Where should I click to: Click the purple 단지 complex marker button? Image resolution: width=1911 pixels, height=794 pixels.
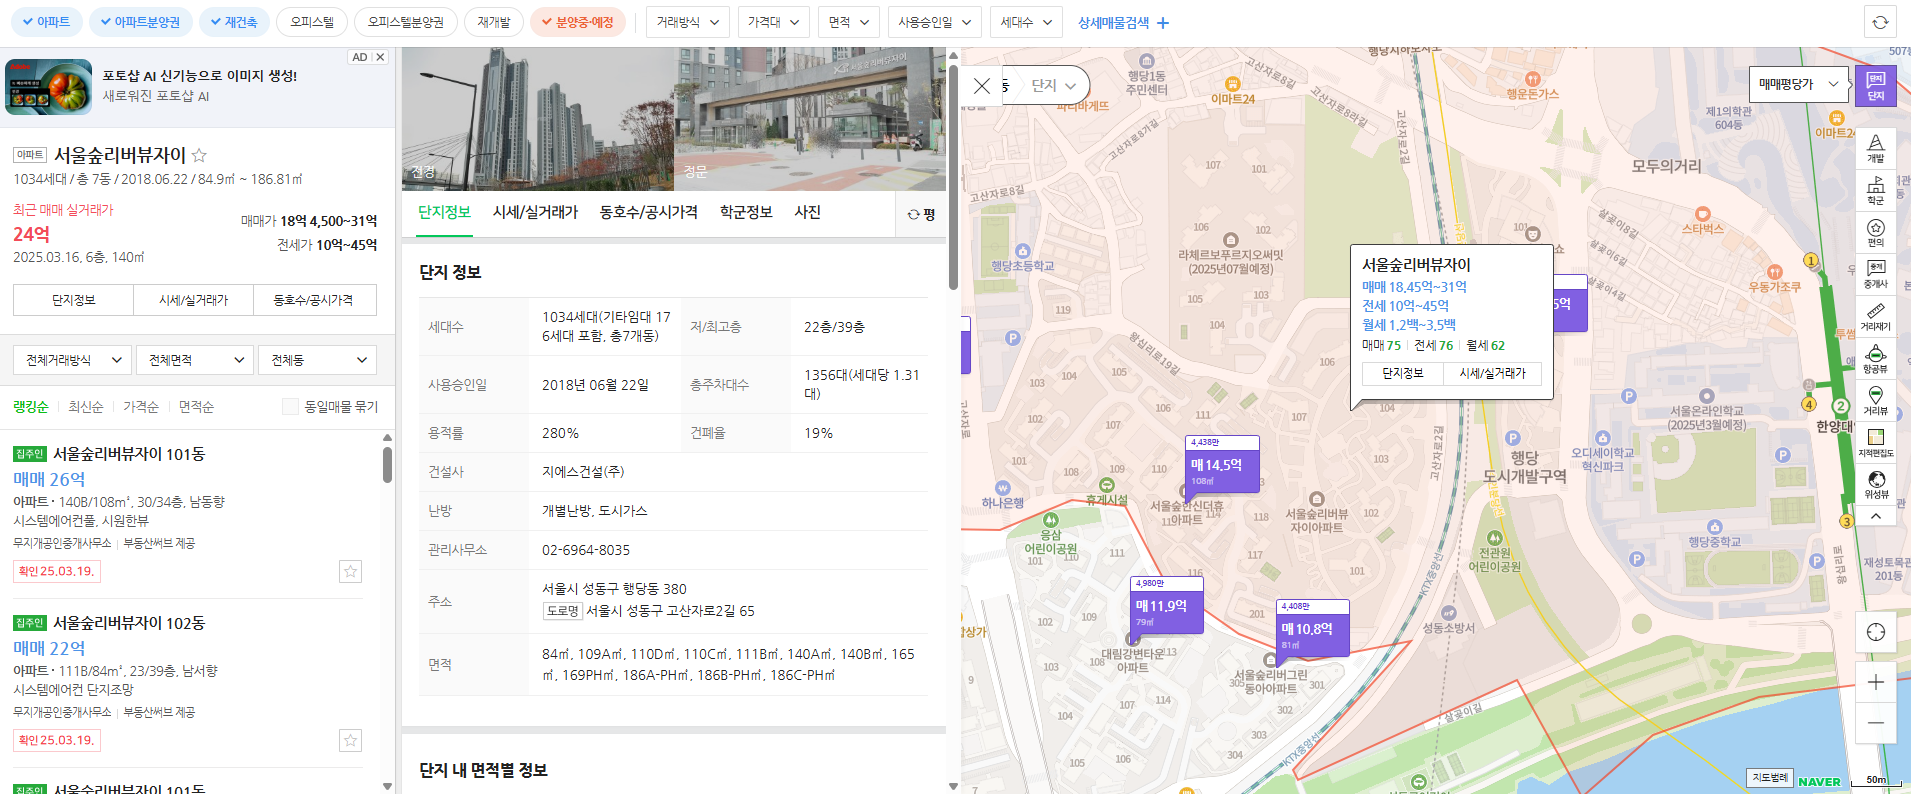(1875, 85)
